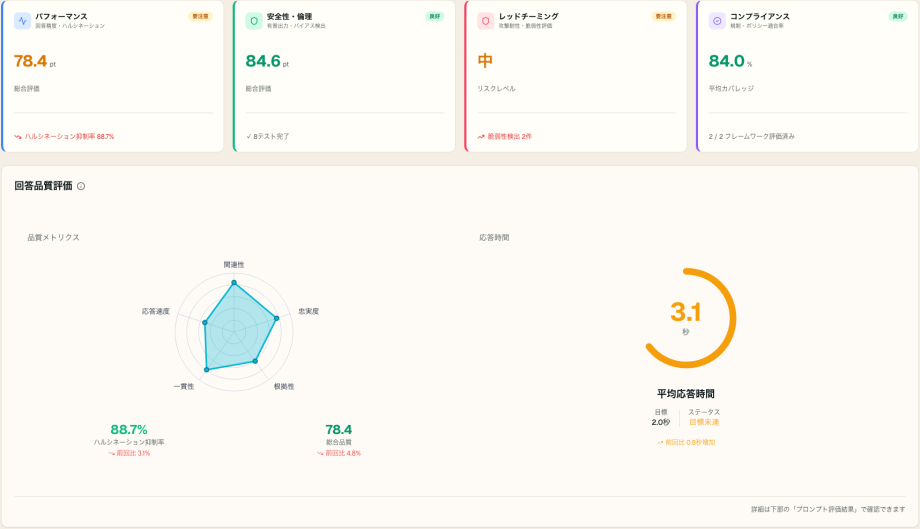Click the 目標未達 status label
Viewport: 920px width, 529px height.
click(704, 422)
